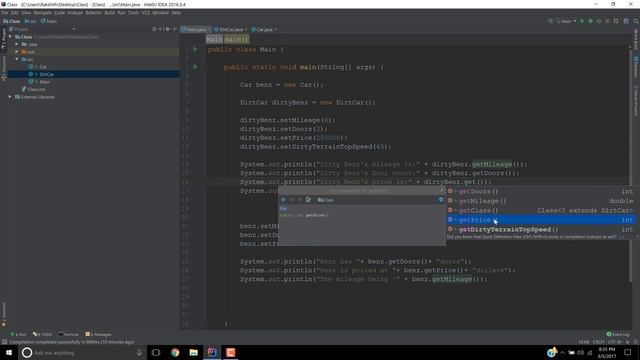Toggle the Ant Build tool window on right
Screen dimensions: 640x360
(636, 39)
